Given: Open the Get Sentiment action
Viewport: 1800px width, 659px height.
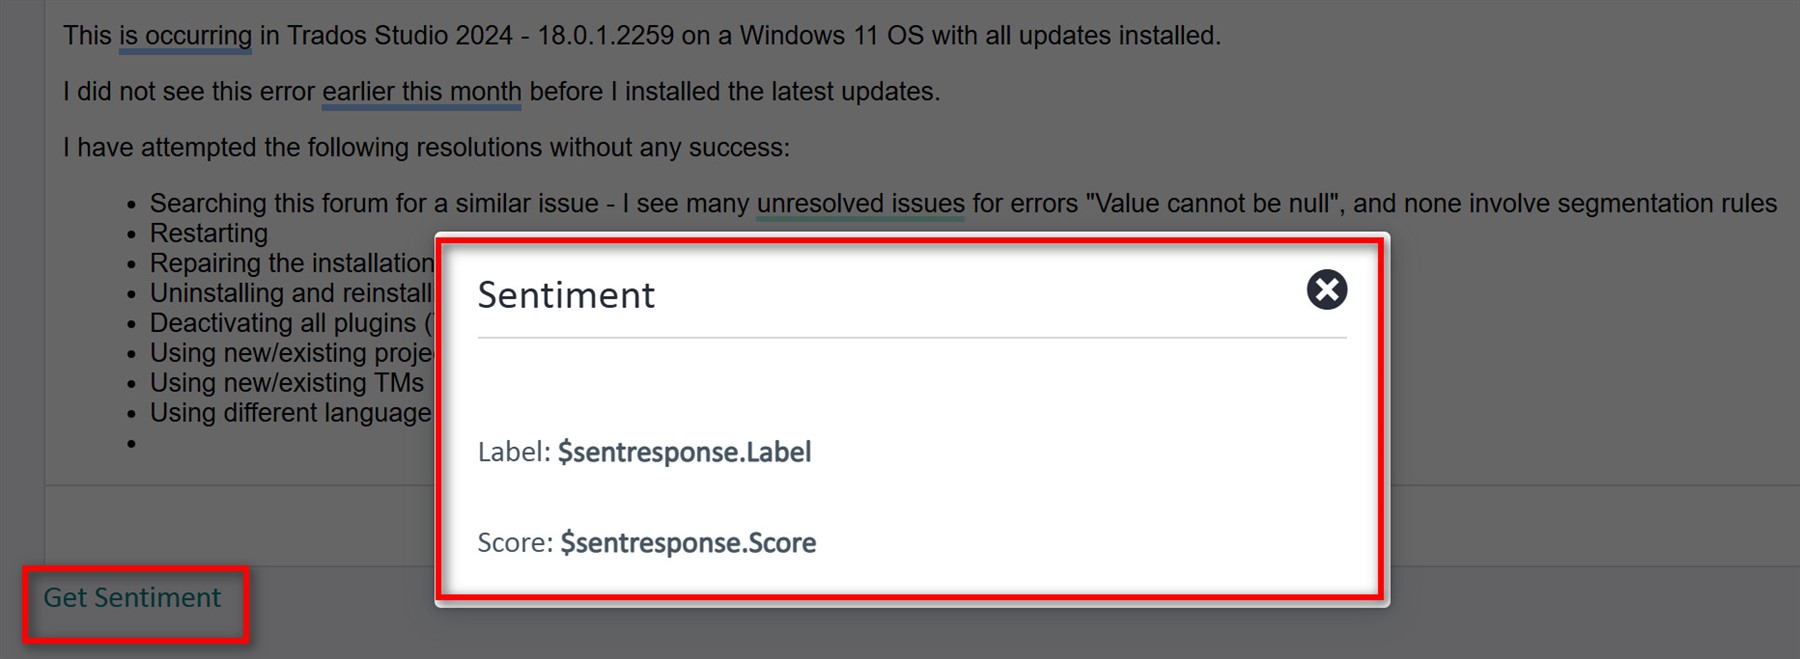Looking at the screenshot, I should point(134,597).
